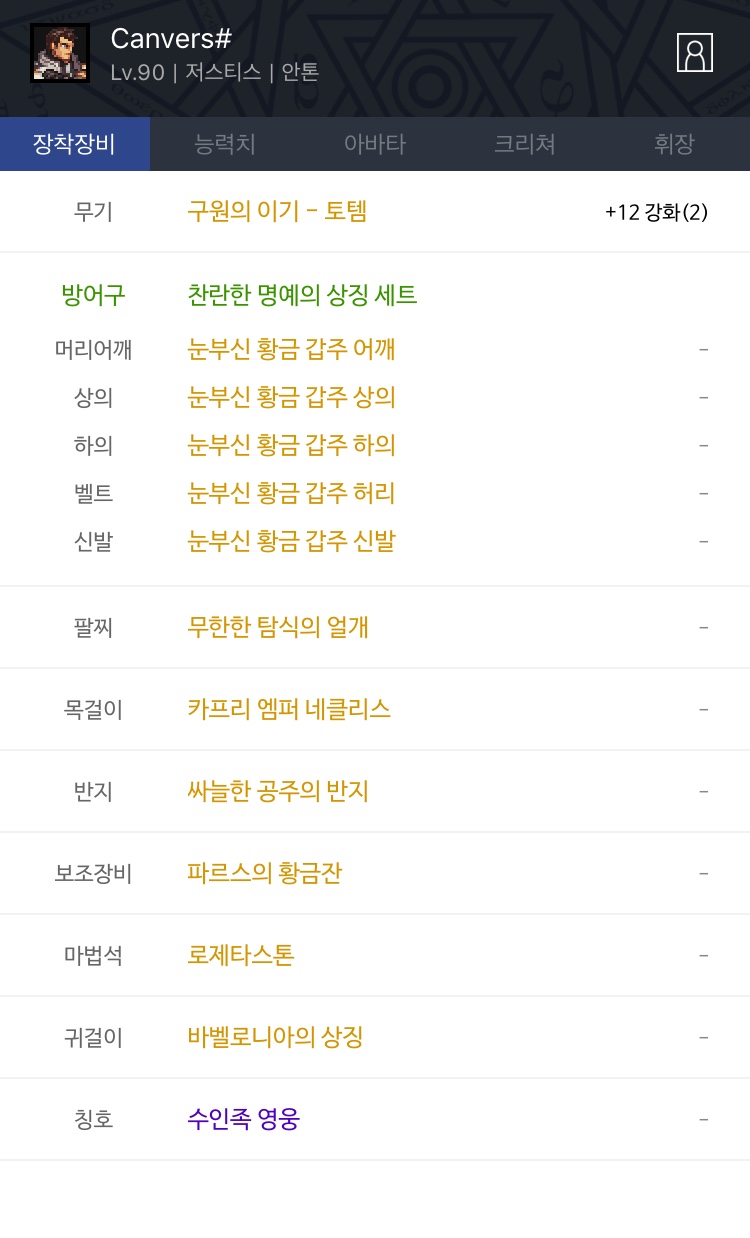The width and height of the screenshot is (750, 1238).
Task: Select the title 수인족 영웅
Action: click(243, 1119)
